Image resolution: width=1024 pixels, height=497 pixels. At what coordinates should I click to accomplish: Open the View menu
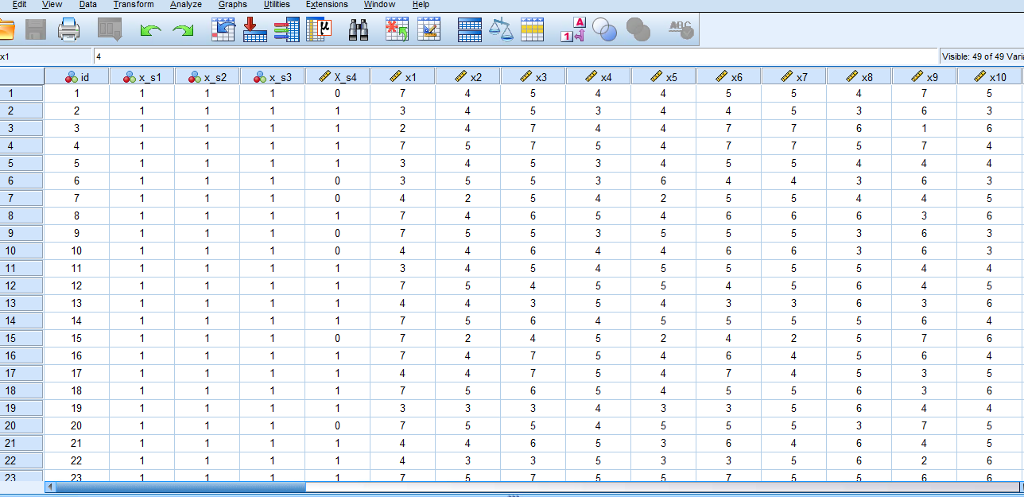click(x=52, y=5)
